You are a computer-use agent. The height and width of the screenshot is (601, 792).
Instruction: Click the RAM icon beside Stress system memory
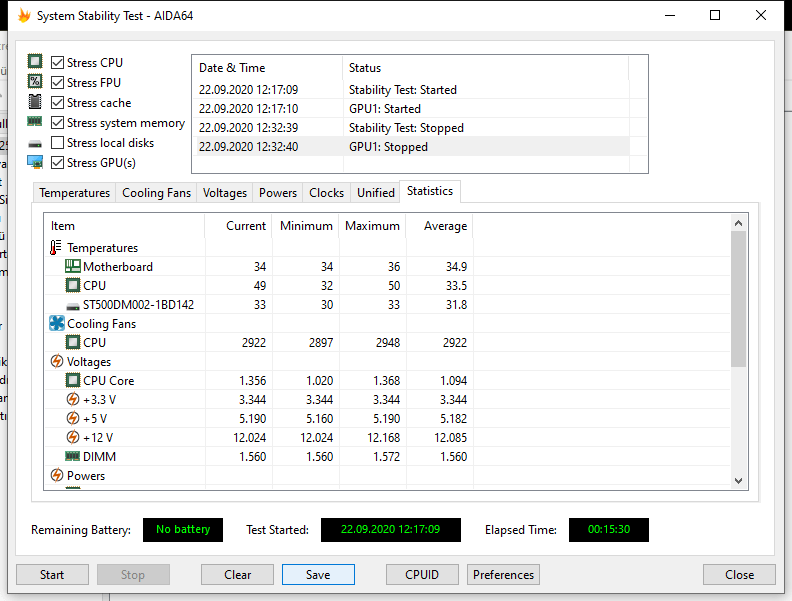click(x=35, y=121)
